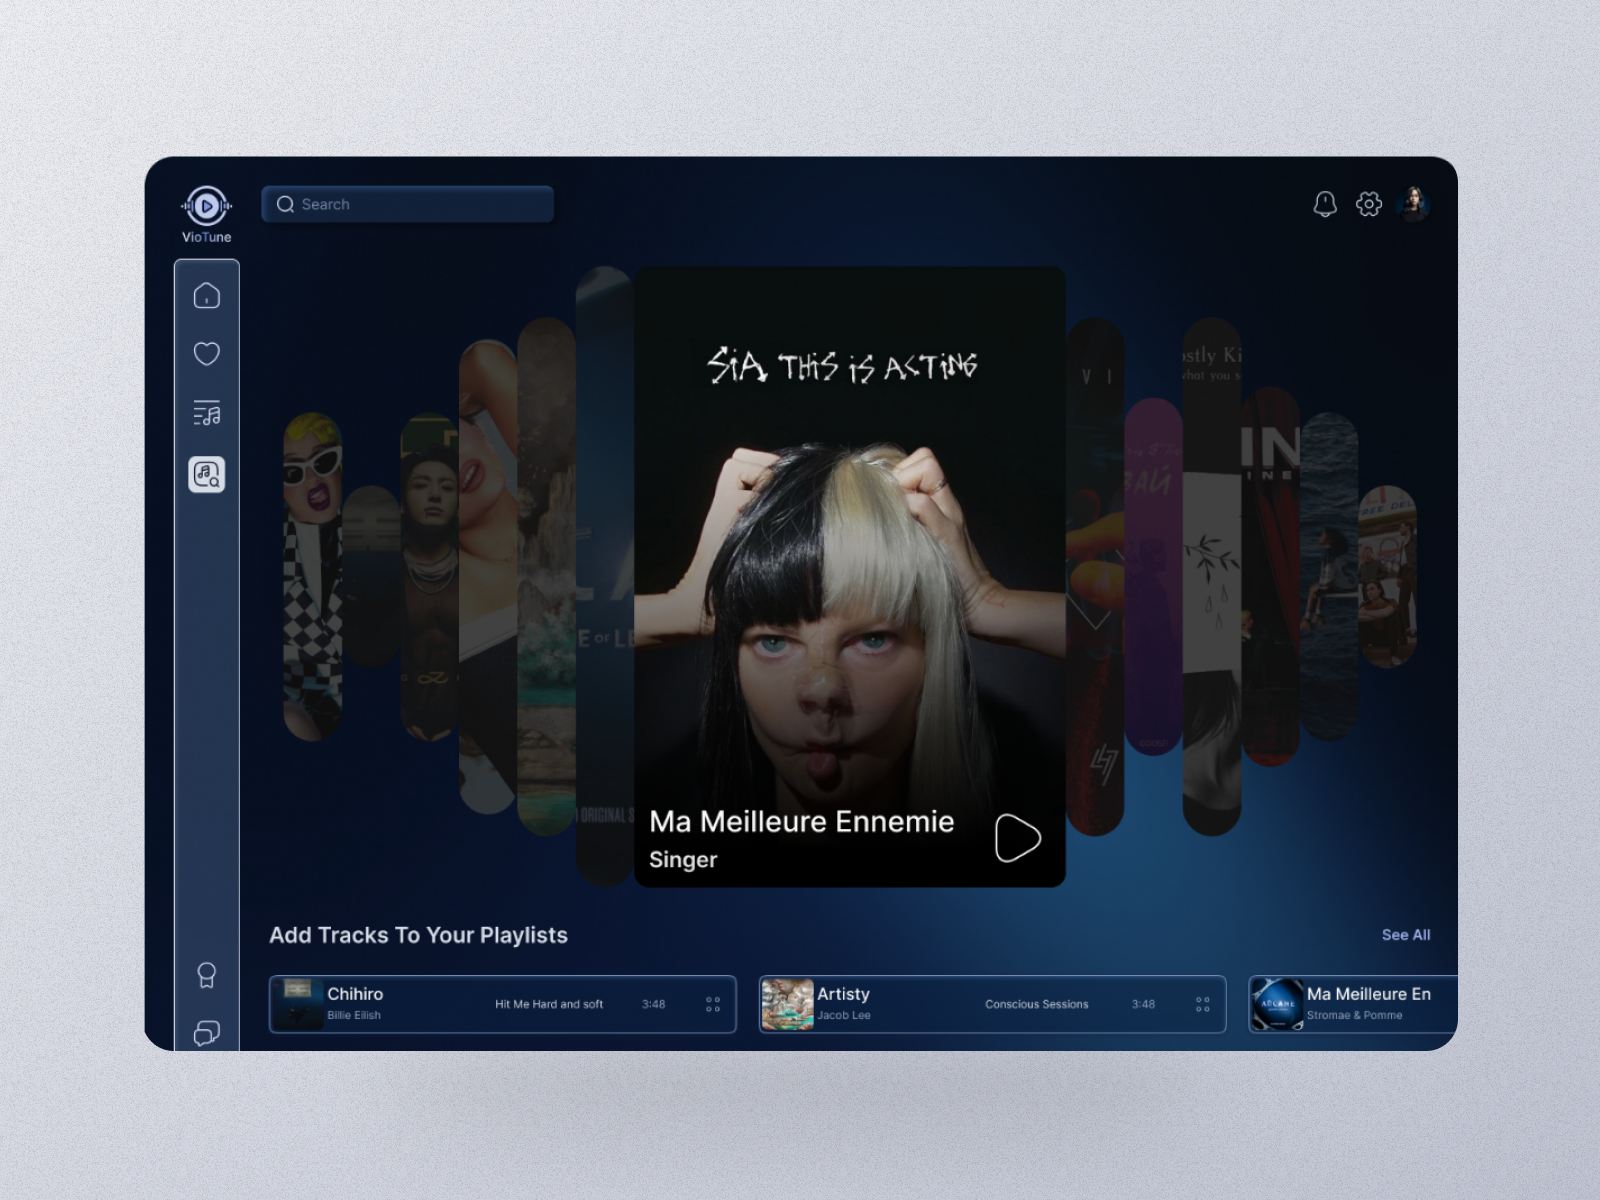Select the active music search icon
The height and width of the screenshot is (1200, 1600).
pos(206,475)
